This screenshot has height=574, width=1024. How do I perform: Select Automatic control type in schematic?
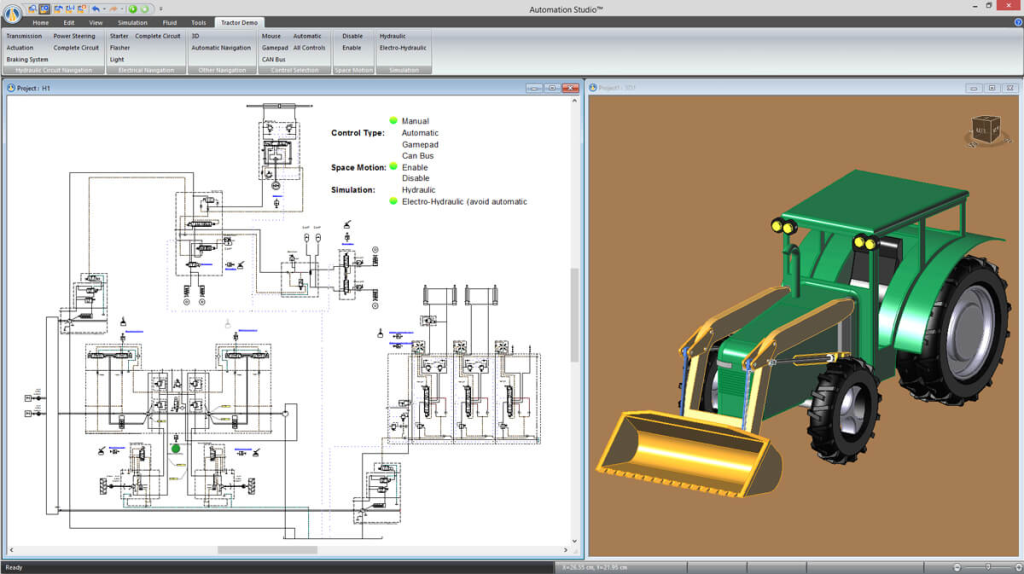[x=420, y=133]
